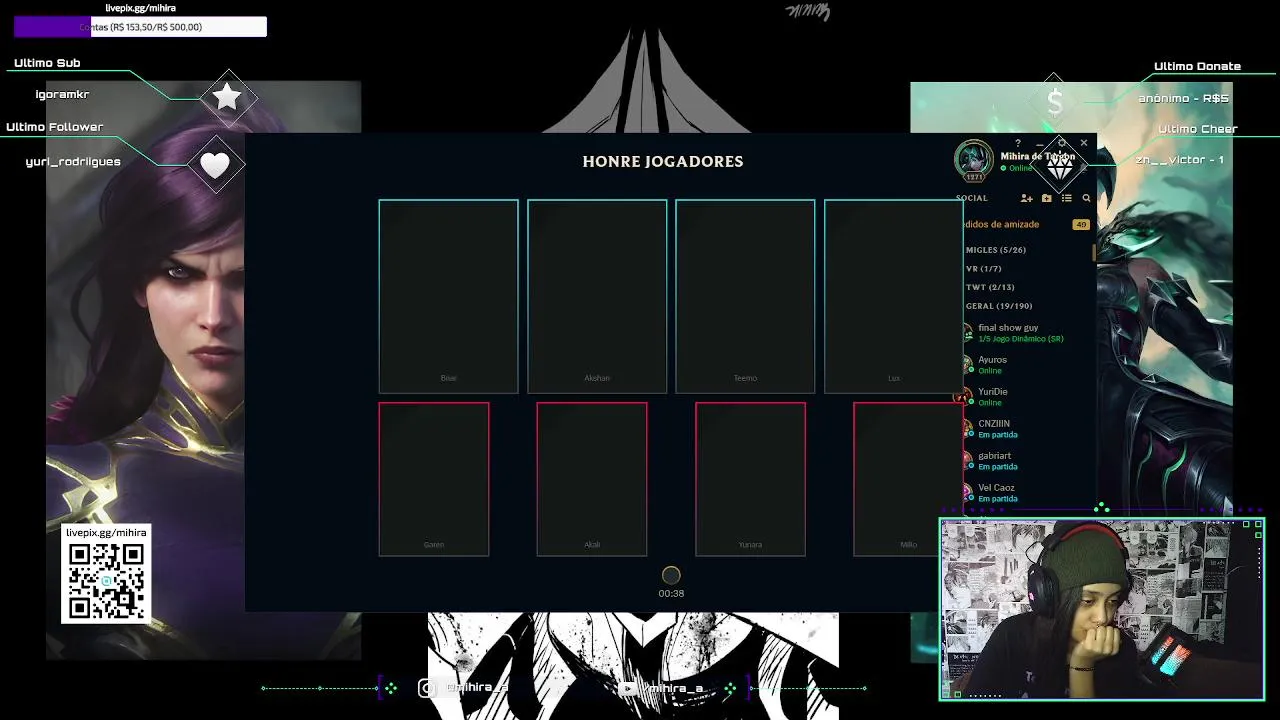1280x720 pixels.
Task: Expand the MIGLES (5/26) friend group
Action: point(996,250)
